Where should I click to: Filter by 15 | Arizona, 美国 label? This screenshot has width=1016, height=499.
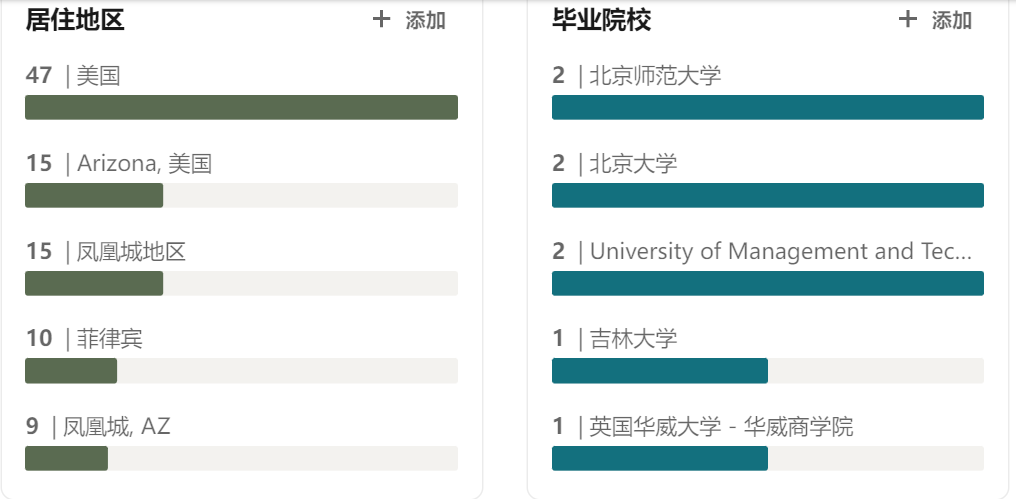[x=118, y=163]
